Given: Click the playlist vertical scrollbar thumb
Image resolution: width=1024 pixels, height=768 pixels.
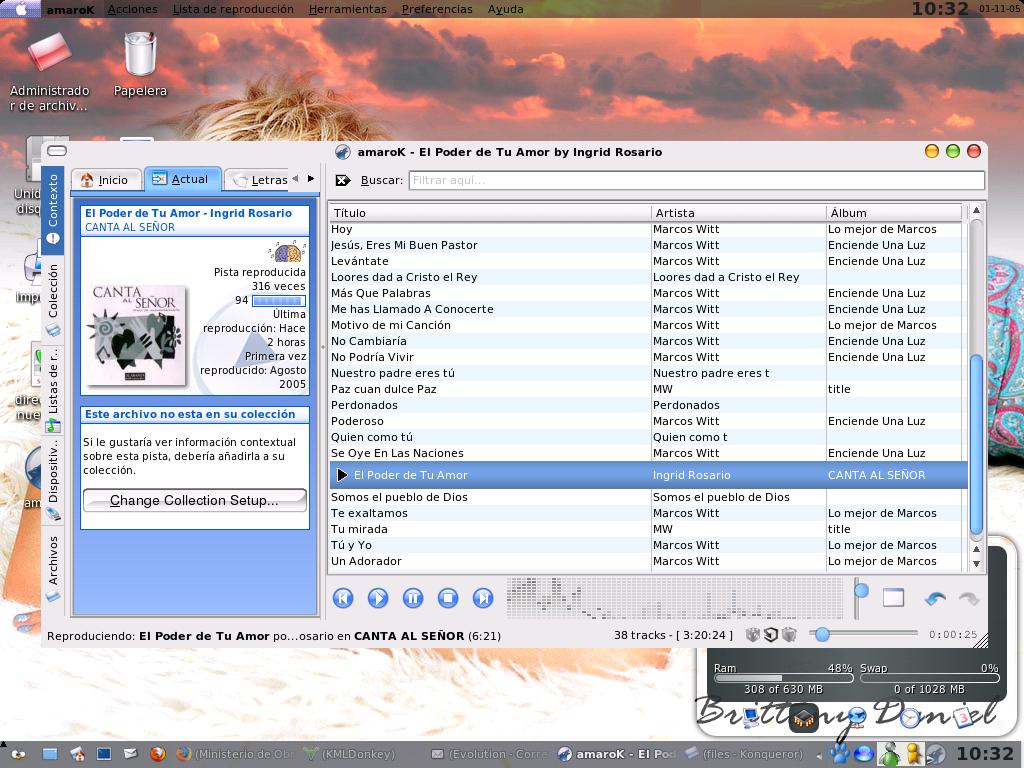Looking at the screenshot, I should (976, 444).
